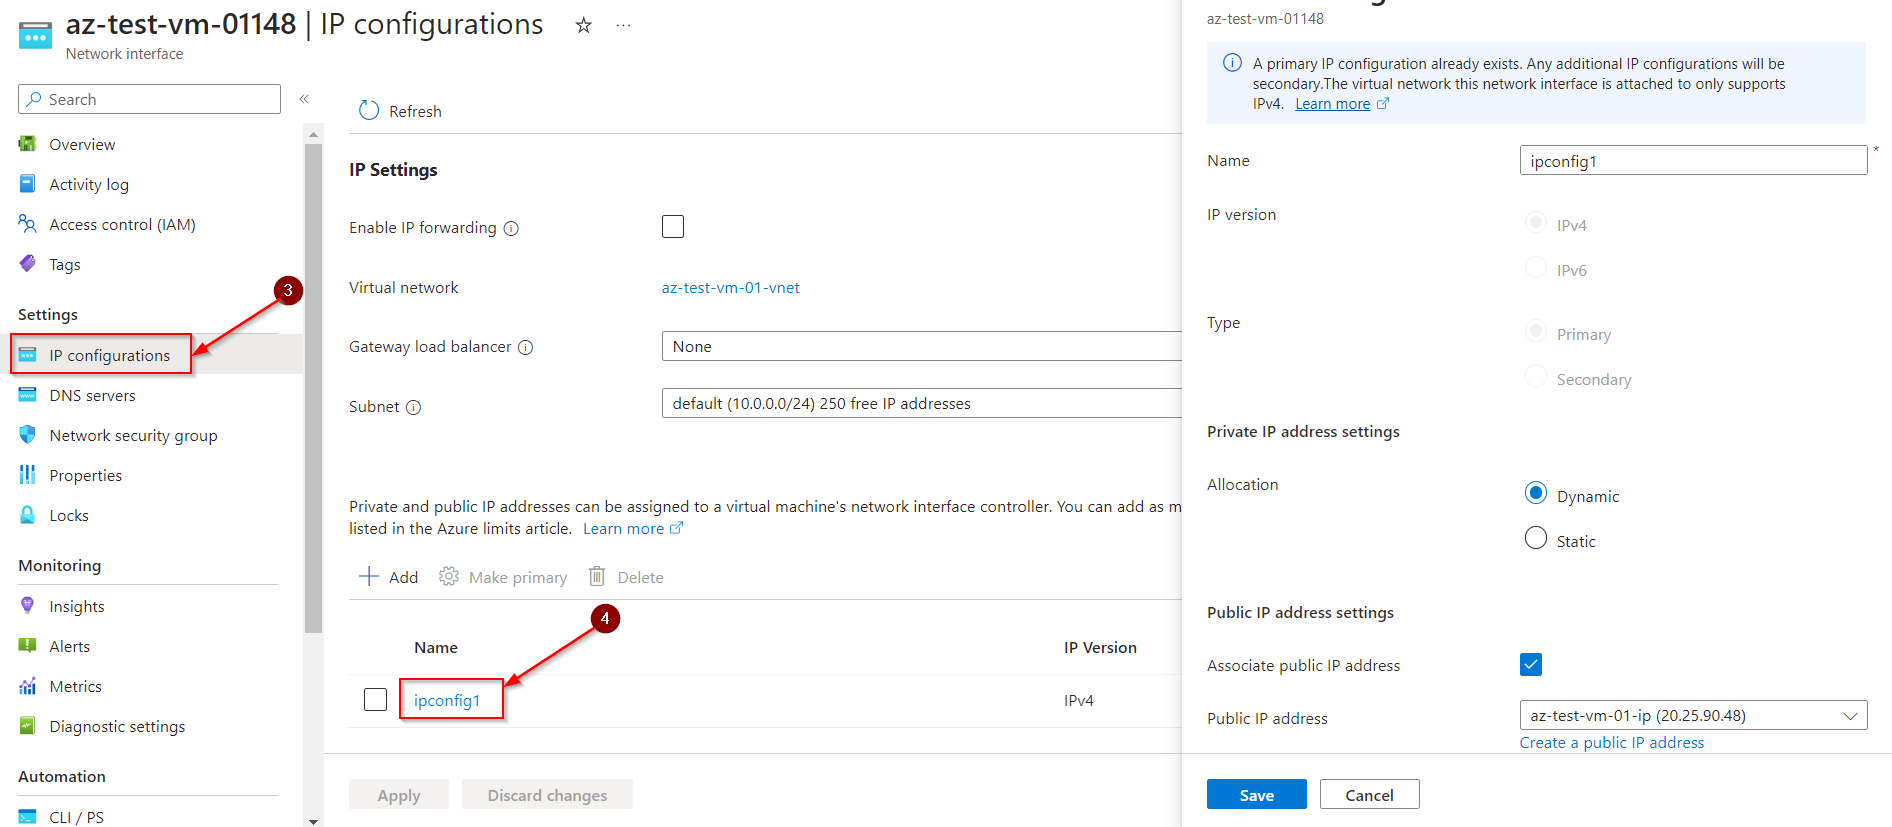Click the az-test-vm-01-vnet link
Screen dimensions: 1892x827
coord(731,288)
